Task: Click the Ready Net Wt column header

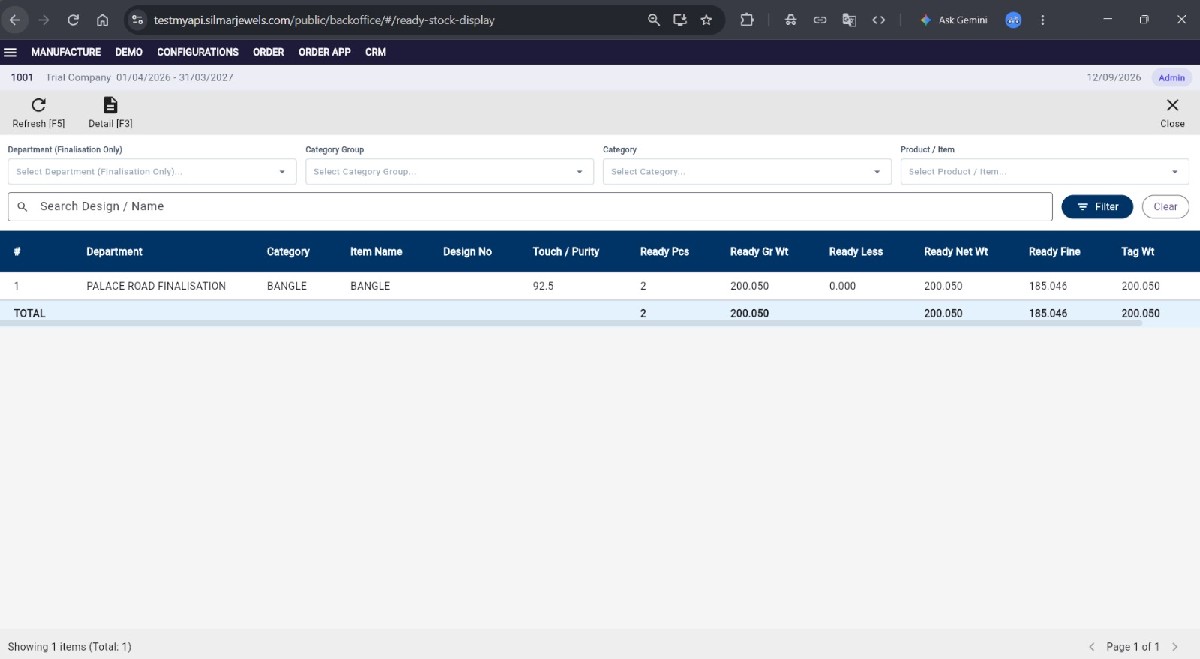Action: point(956,252)
